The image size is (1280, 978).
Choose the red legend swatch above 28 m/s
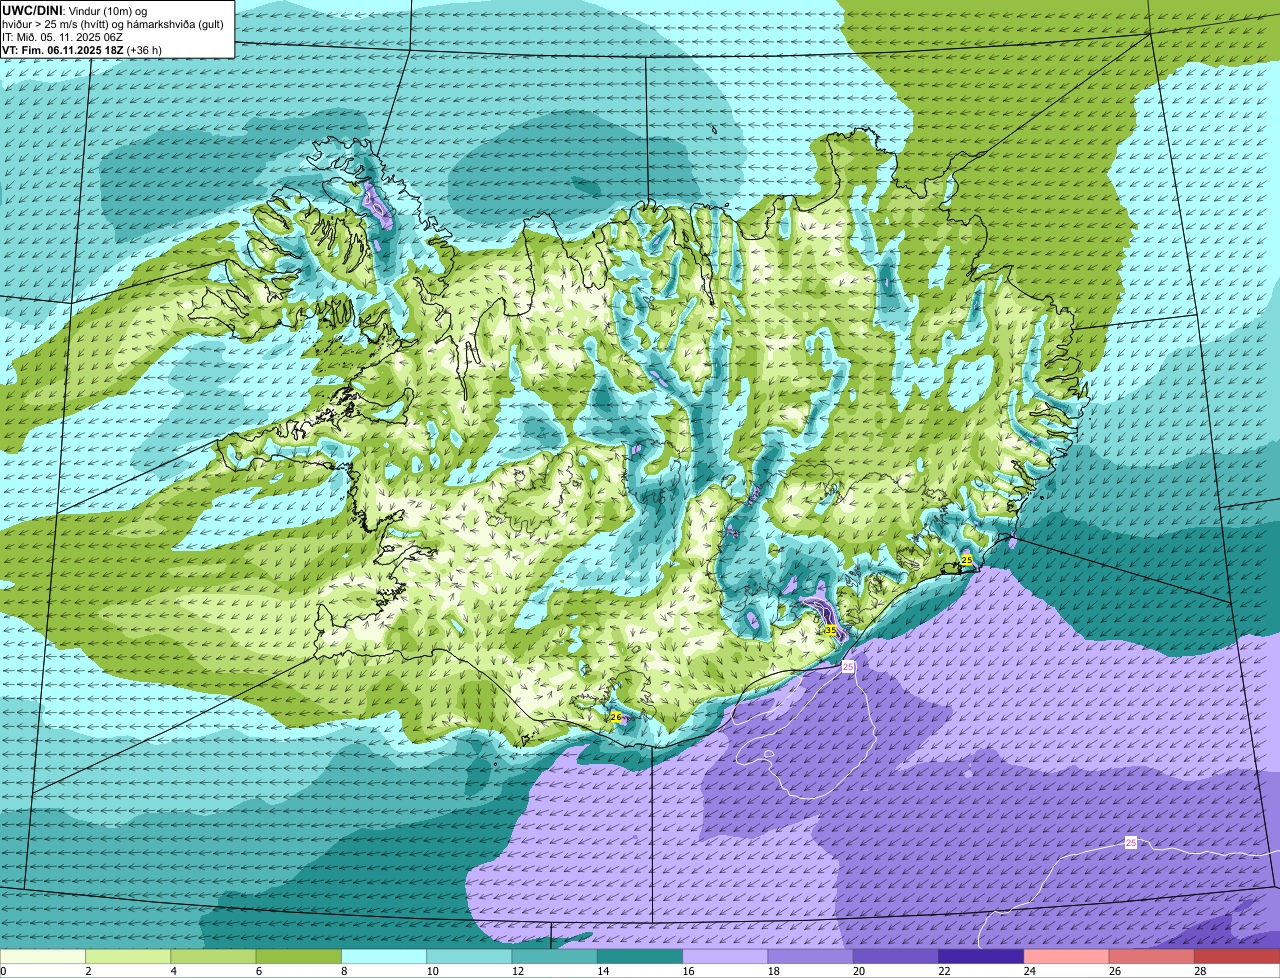1237,956
